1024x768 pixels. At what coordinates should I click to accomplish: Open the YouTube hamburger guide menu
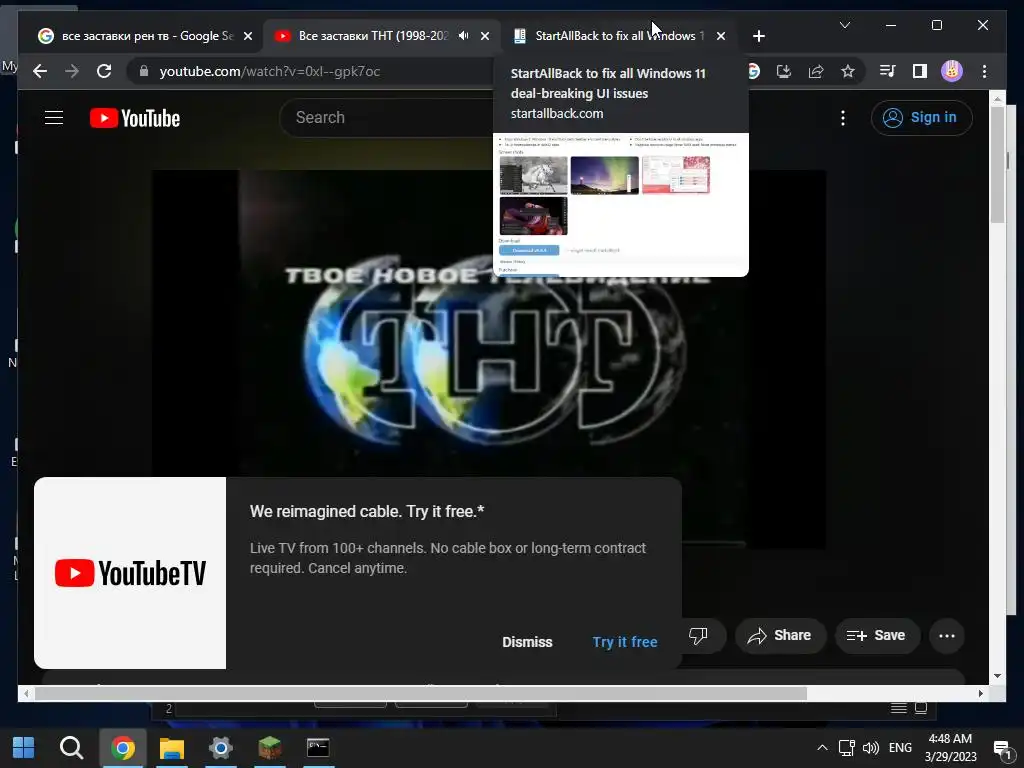54,118
